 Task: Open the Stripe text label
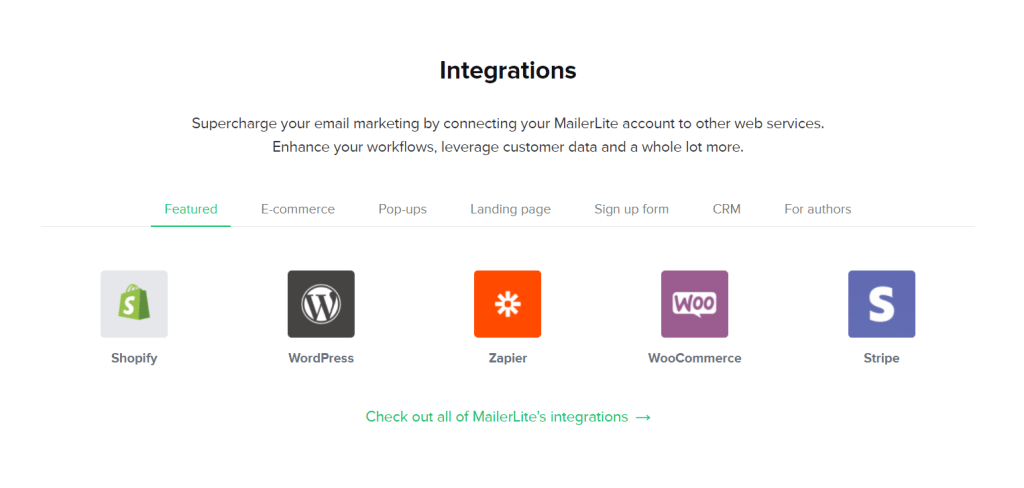(x=882, y=359)
